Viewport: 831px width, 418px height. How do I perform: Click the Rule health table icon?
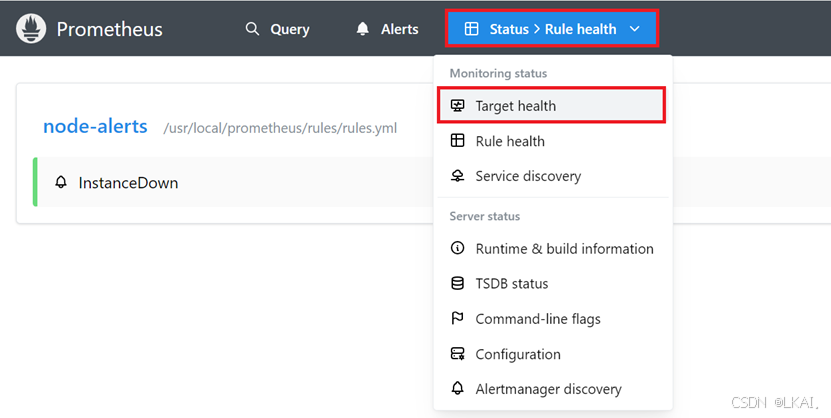pyautogui.click(x=457, y=140)
